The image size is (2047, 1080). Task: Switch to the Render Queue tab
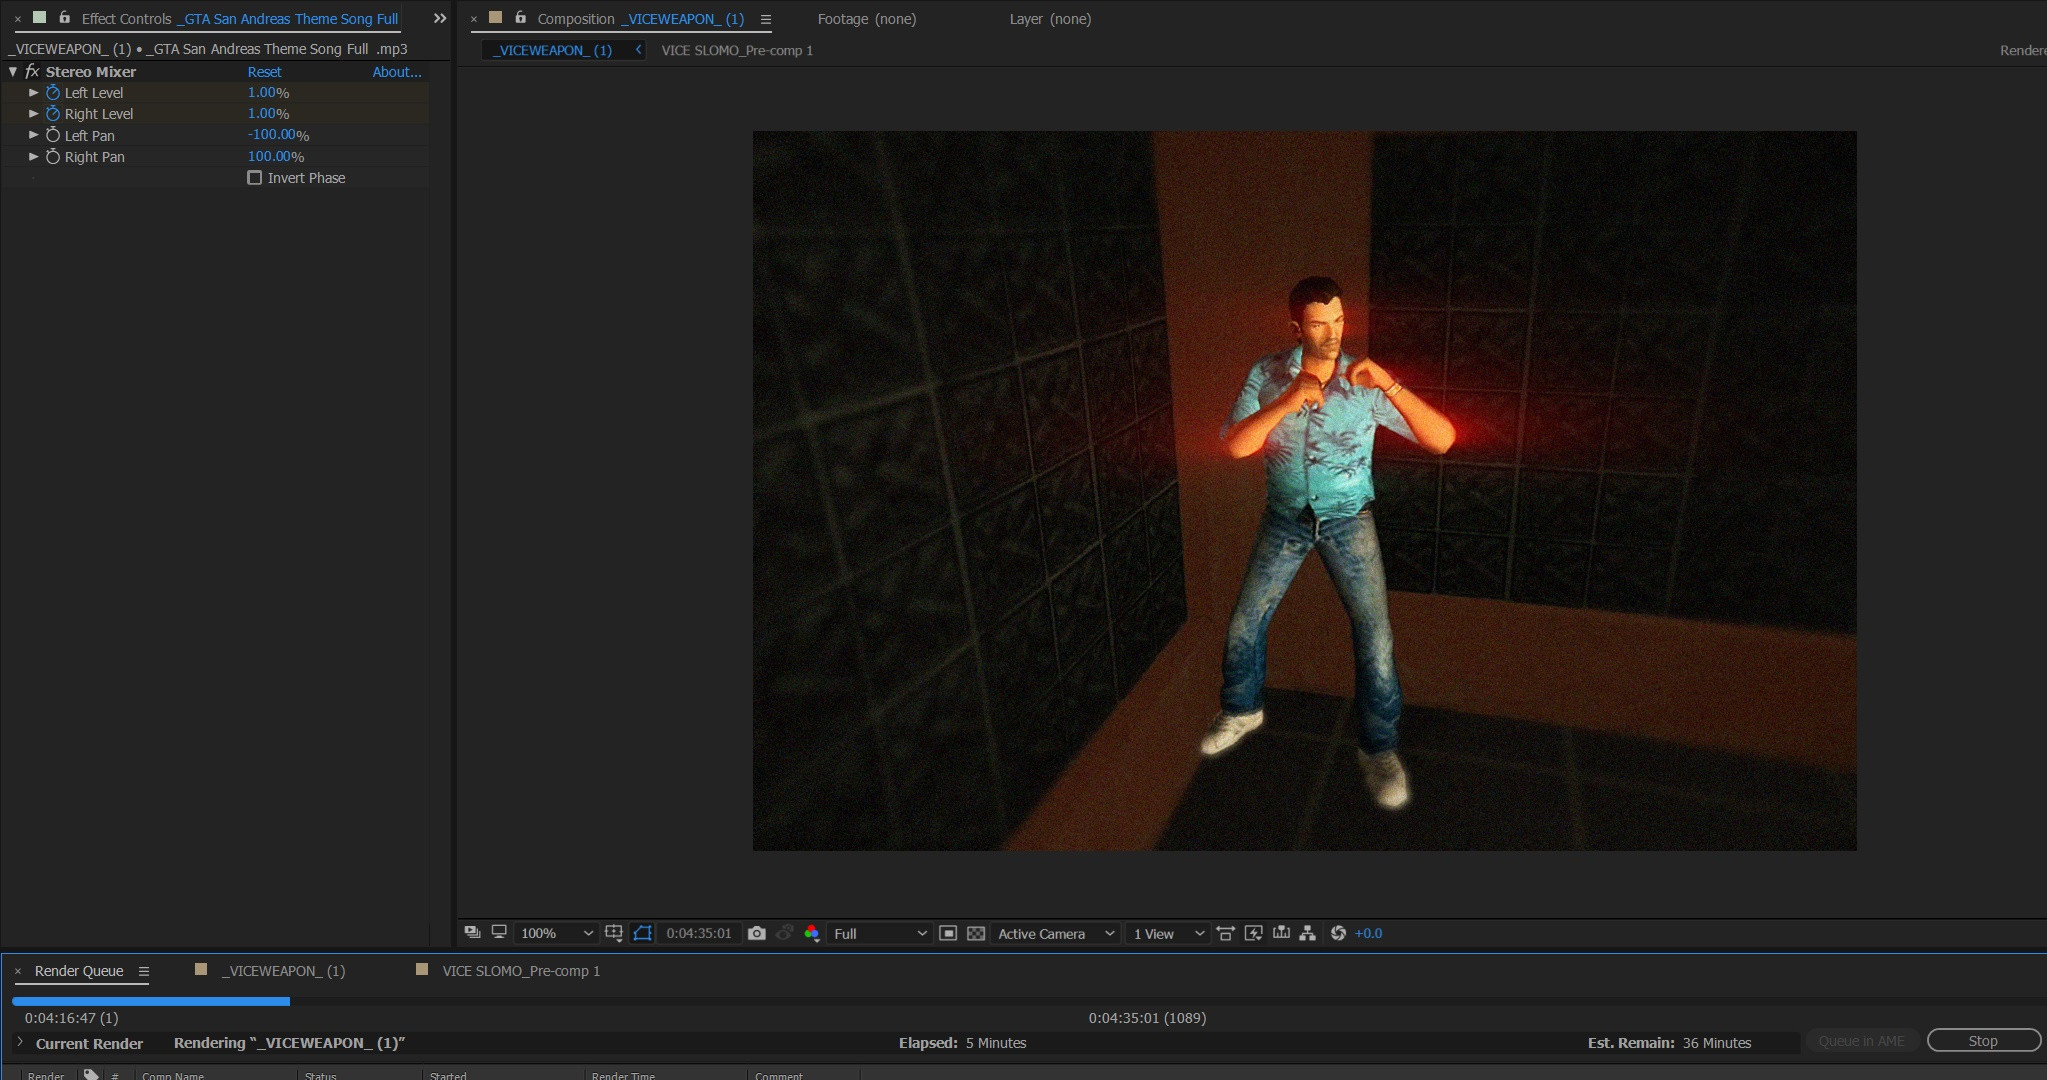79,971
